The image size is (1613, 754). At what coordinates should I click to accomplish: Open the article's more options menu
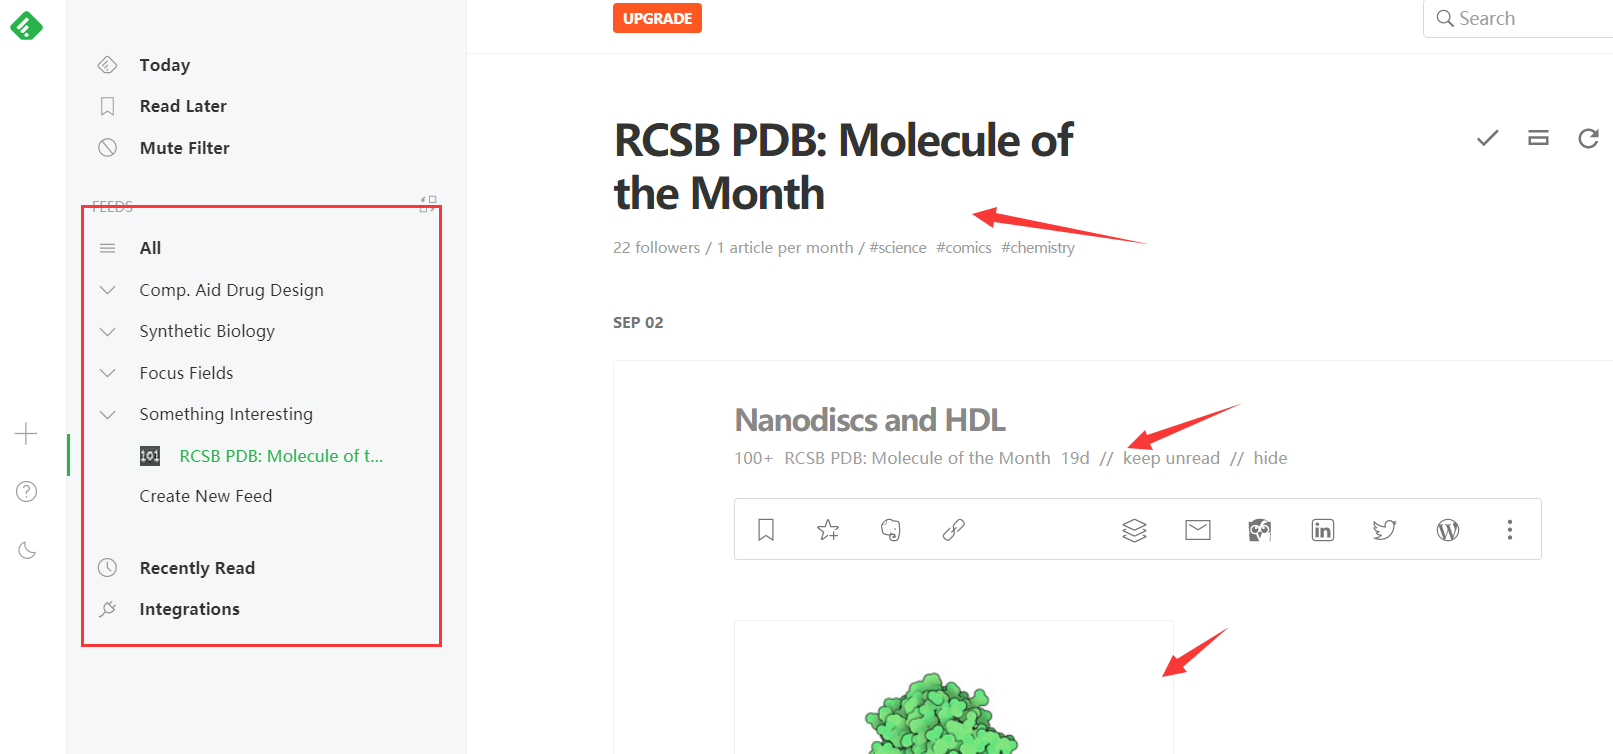tap(1509, 530)
